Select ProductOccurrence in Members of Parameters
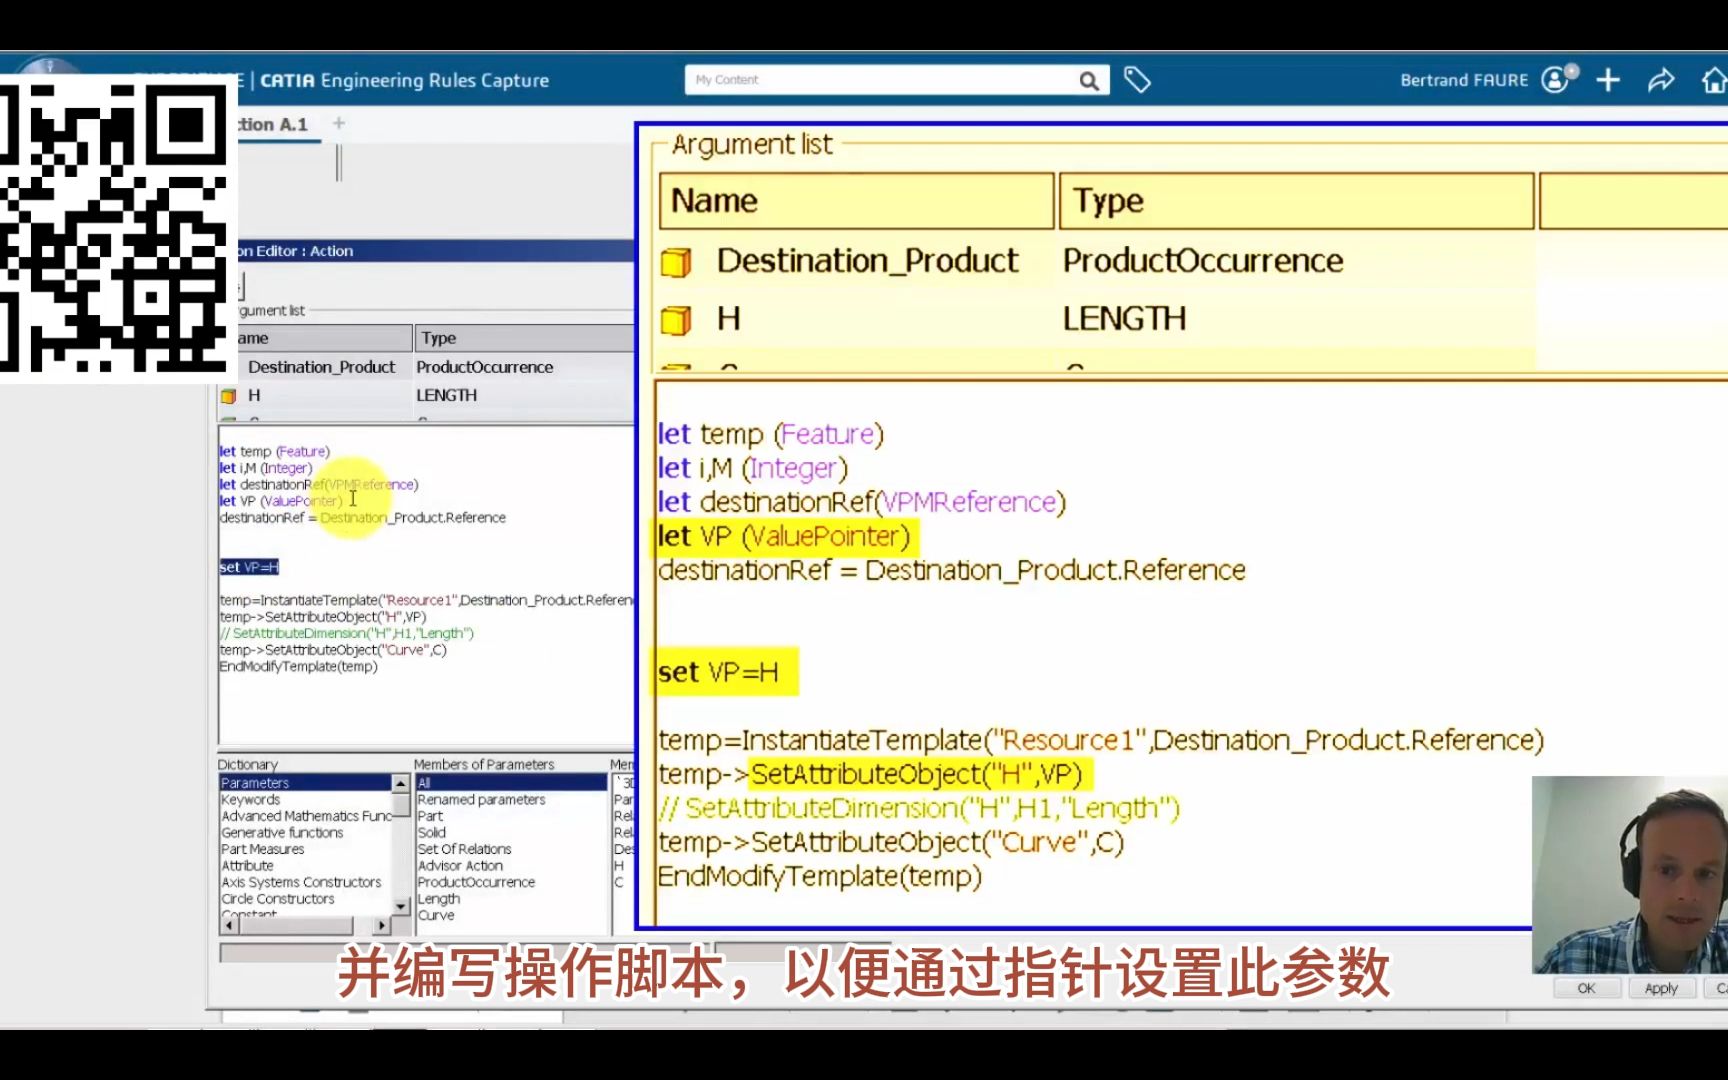Image resolution: width=1728 pixels, height=1080 pixels. [476, 882]
